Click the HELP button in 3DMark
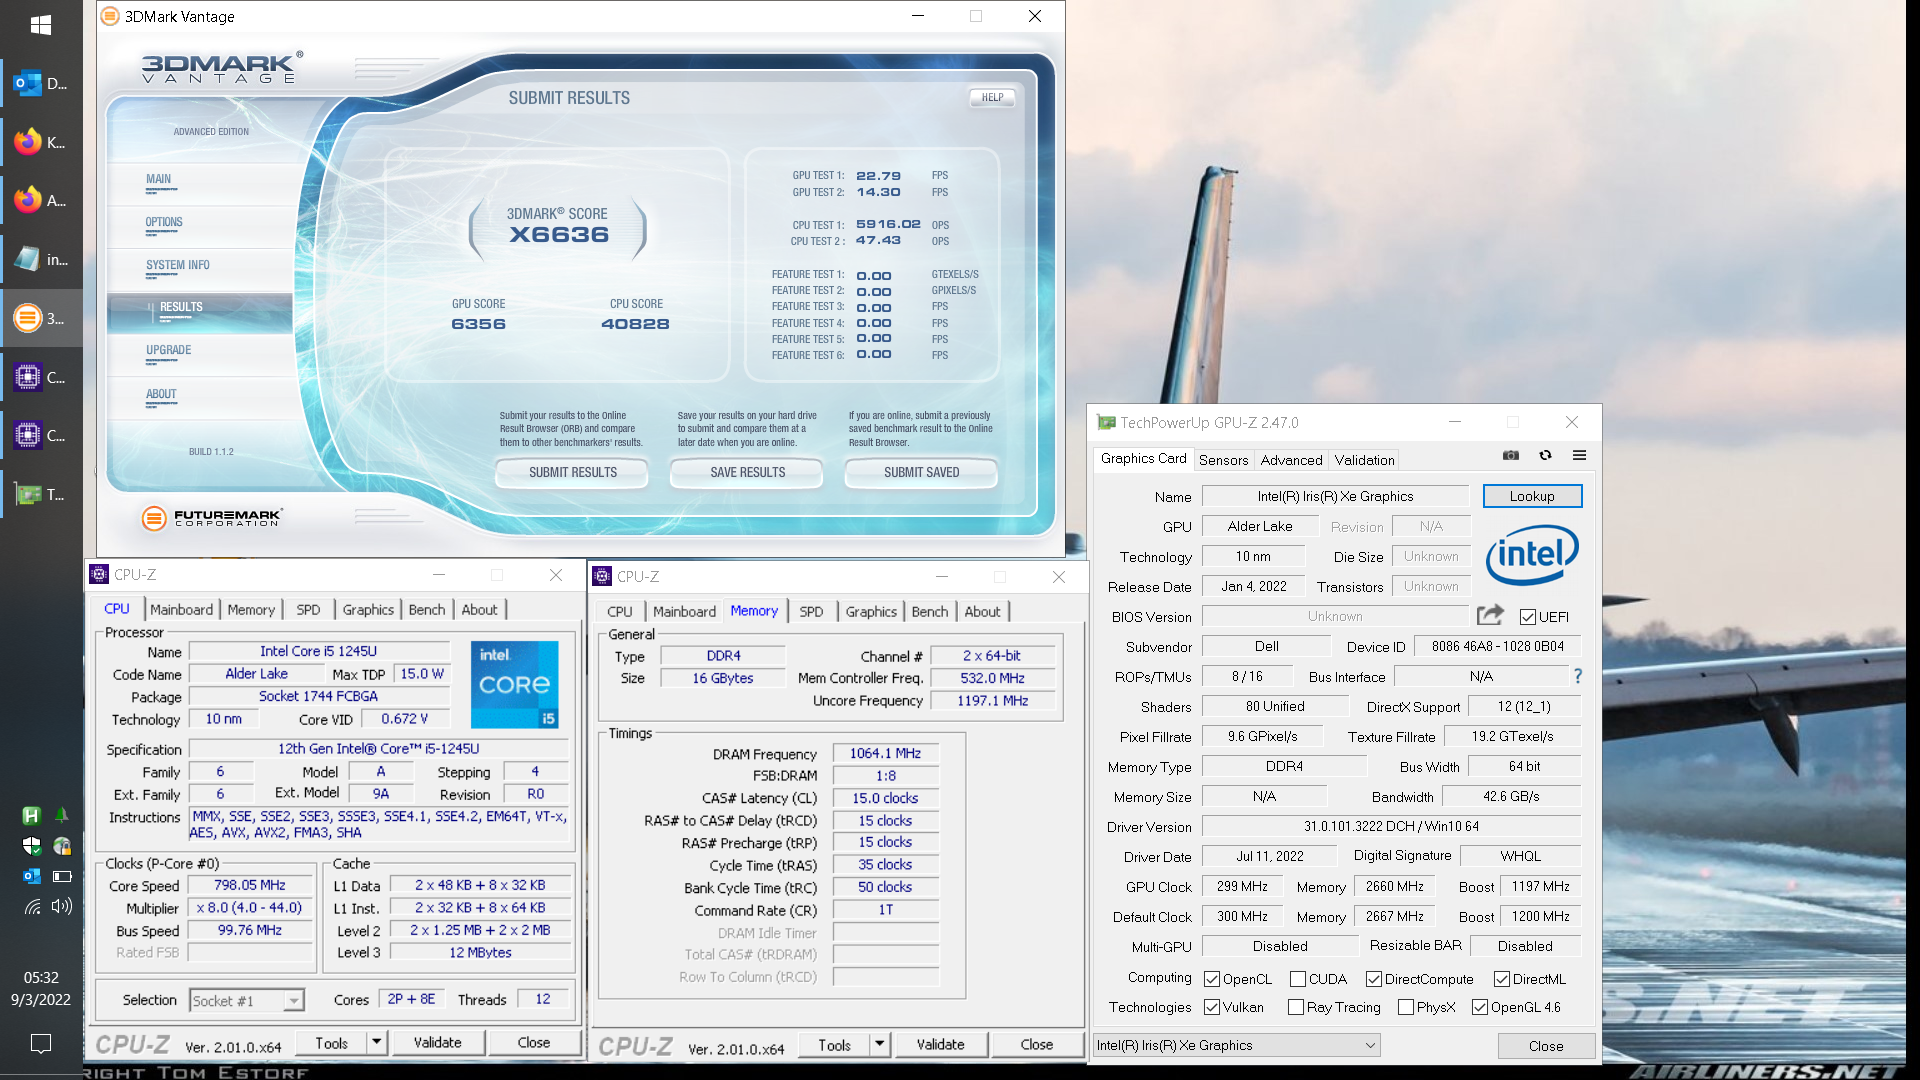The width and height of the screenshot is (1920, 1080). [992, 97]
